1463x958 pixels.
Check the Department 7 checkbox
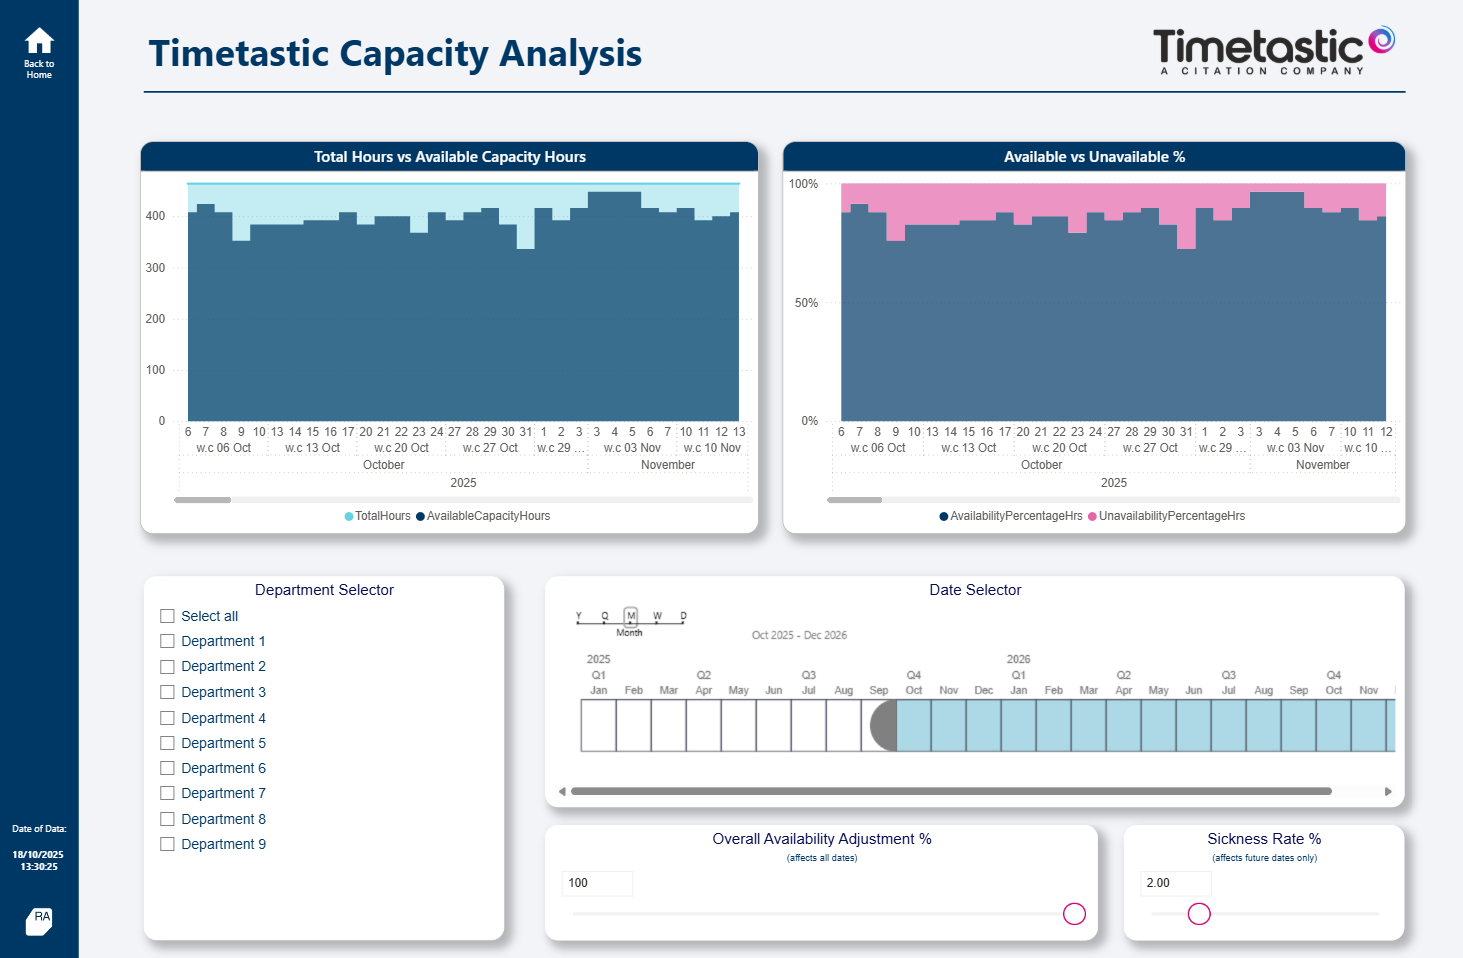click(167, 793)
